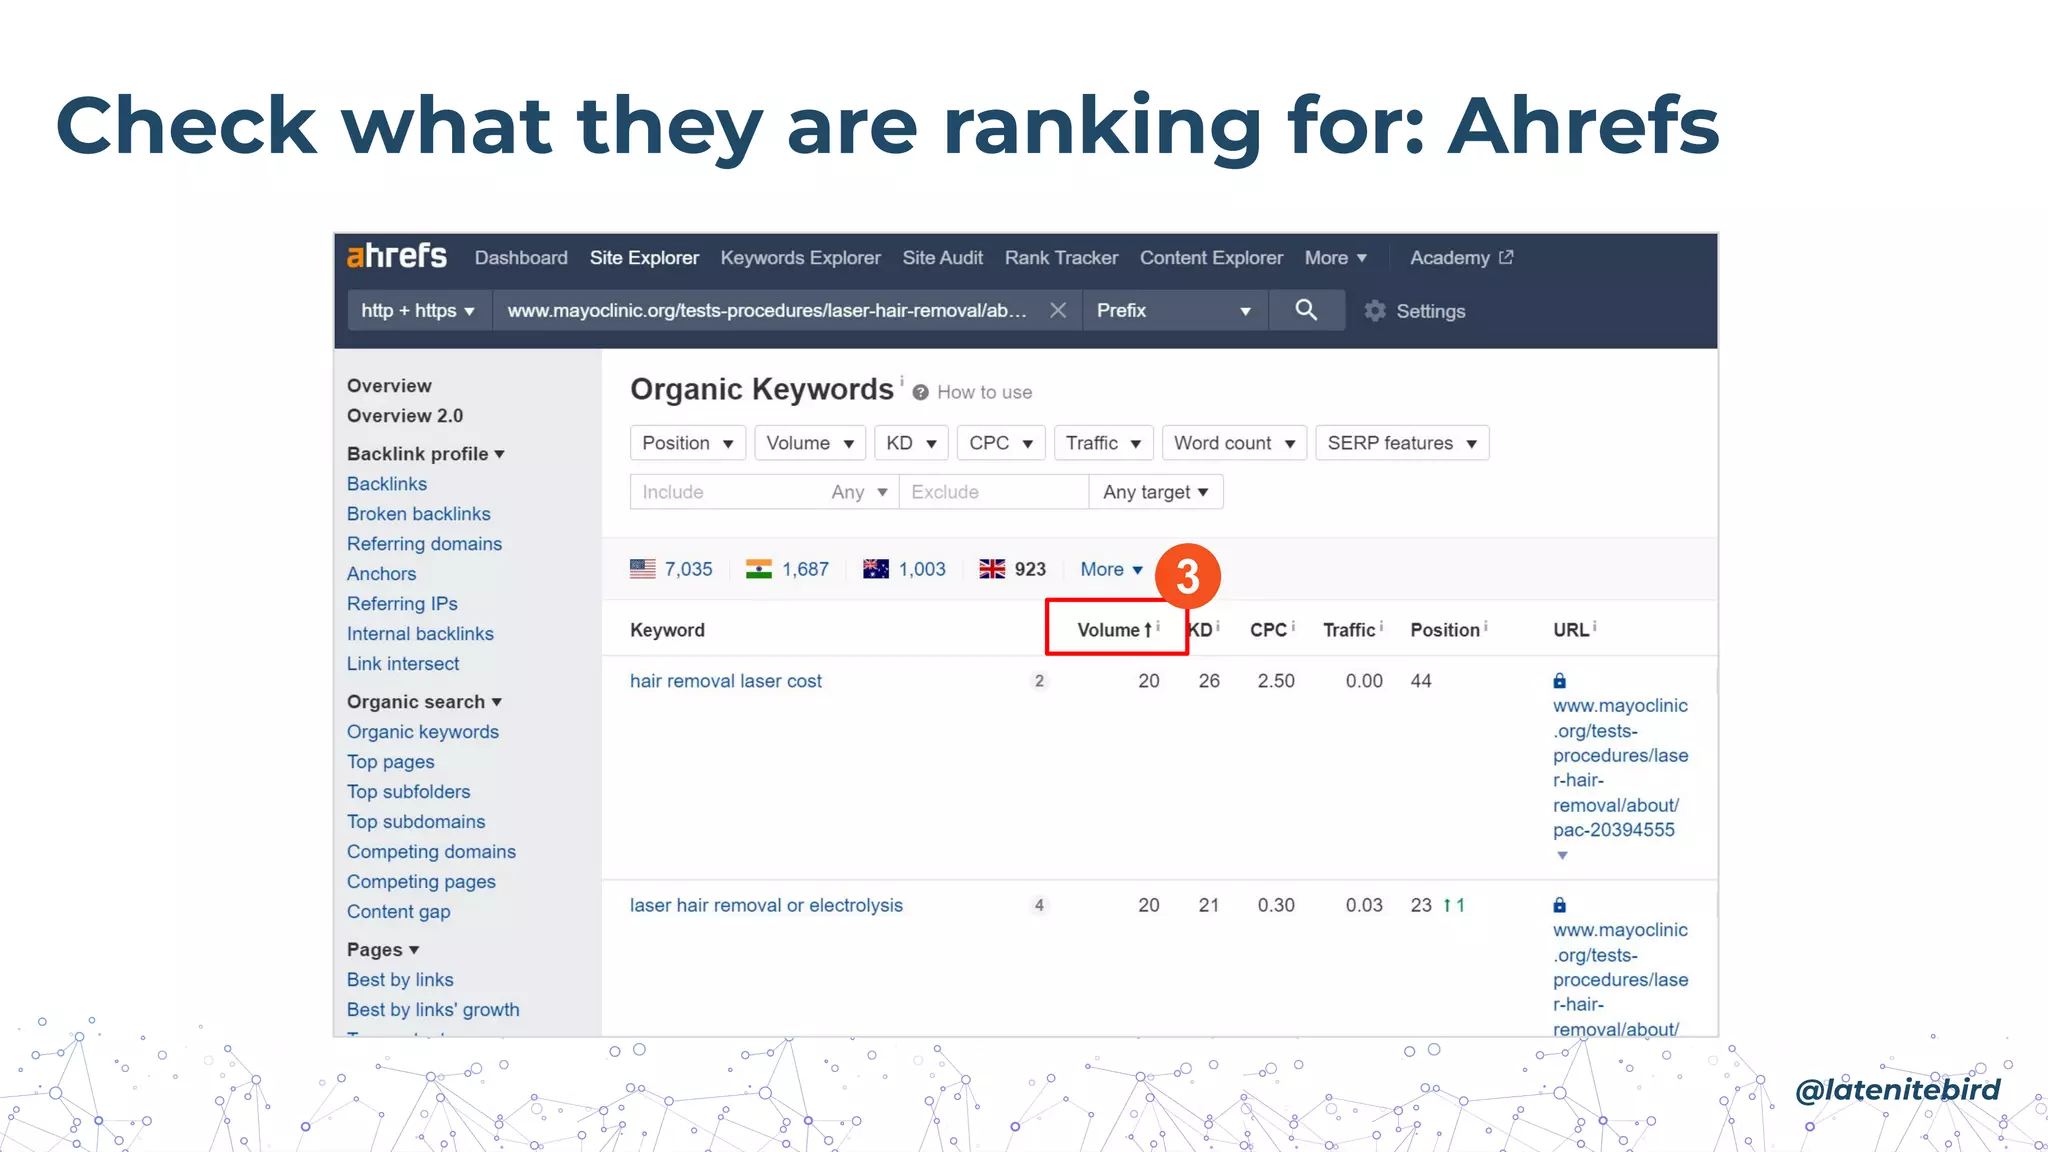The width and height of the screenshot is (2048, 1152).
Task: Collapse the Backlink profile section
Action: [x=425, y=454]
